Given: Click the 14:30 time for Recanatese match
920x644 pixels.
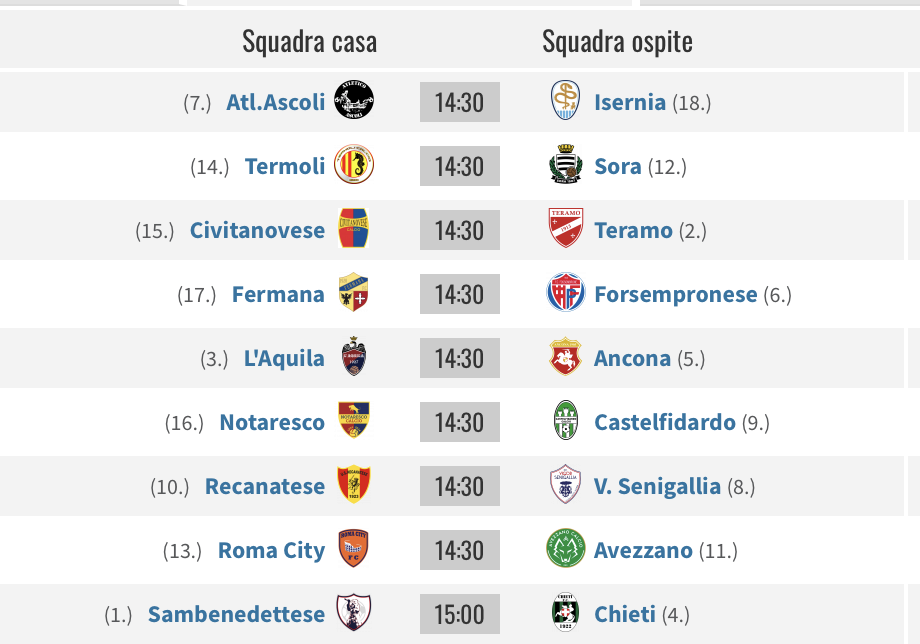Looking at the screenshot, I should click(x=459, y=486).
